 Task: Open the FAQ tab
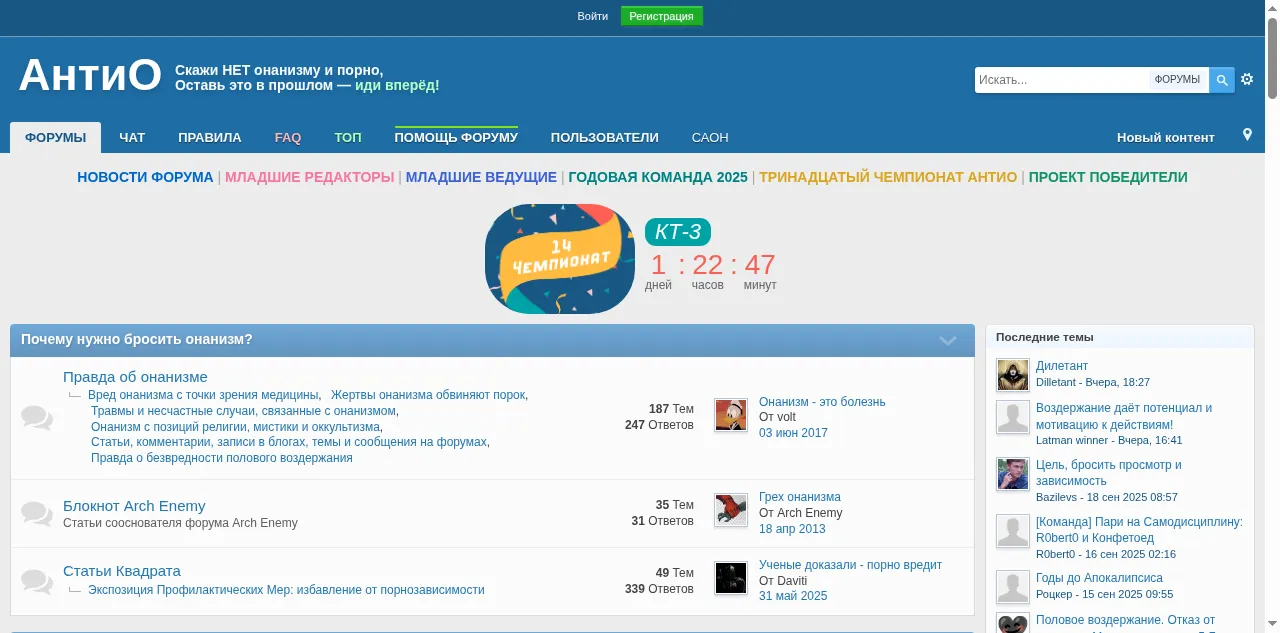tap(288, 138)
